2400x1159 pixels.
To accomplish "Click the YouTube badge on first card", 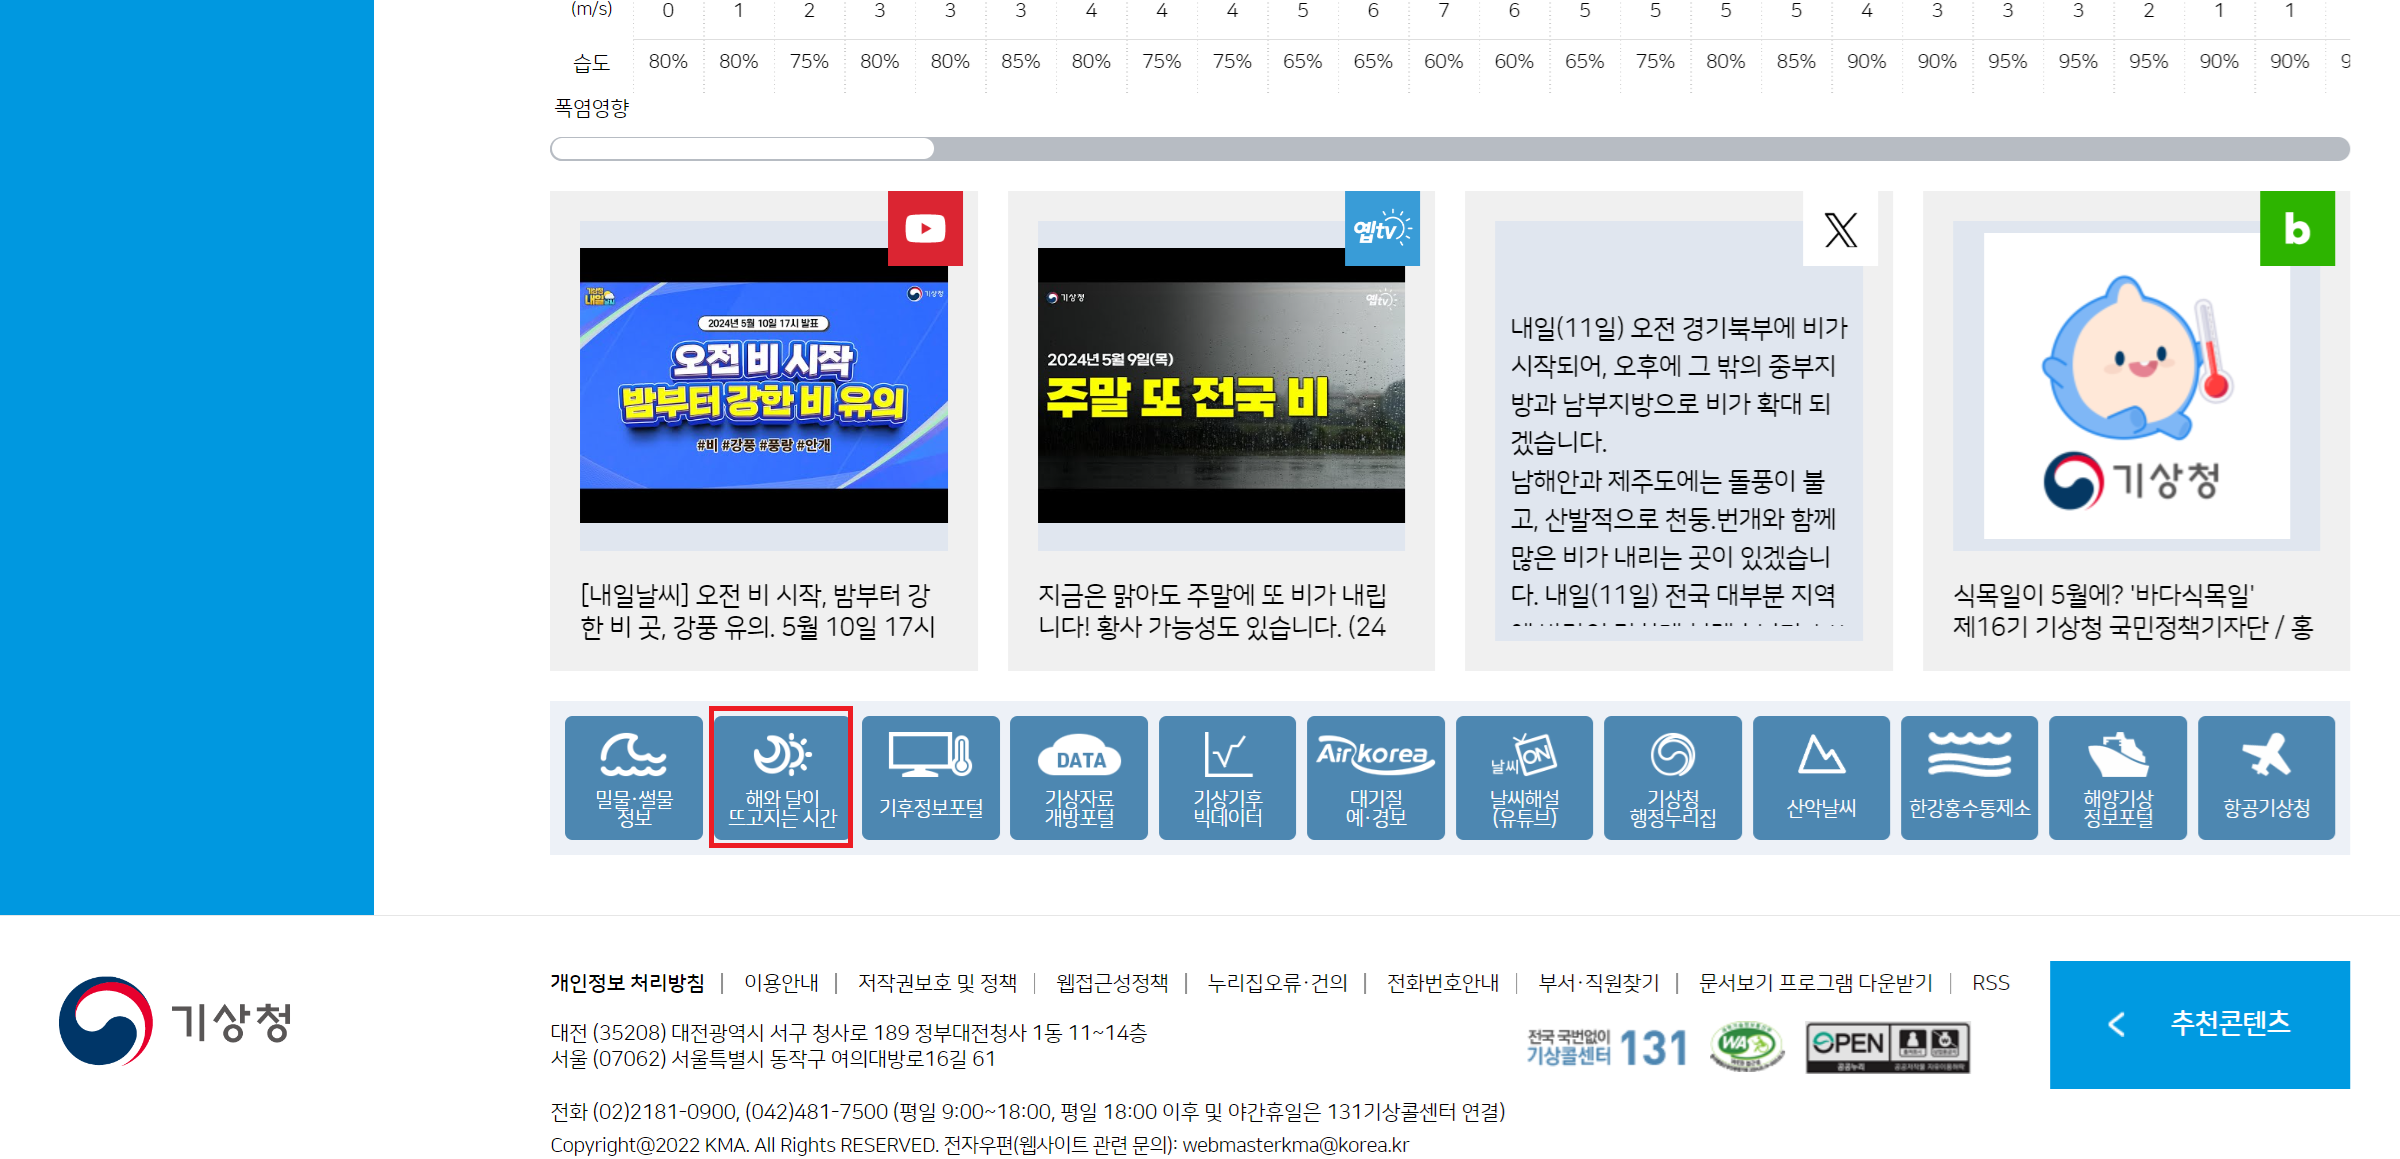I will coord(925,229).
